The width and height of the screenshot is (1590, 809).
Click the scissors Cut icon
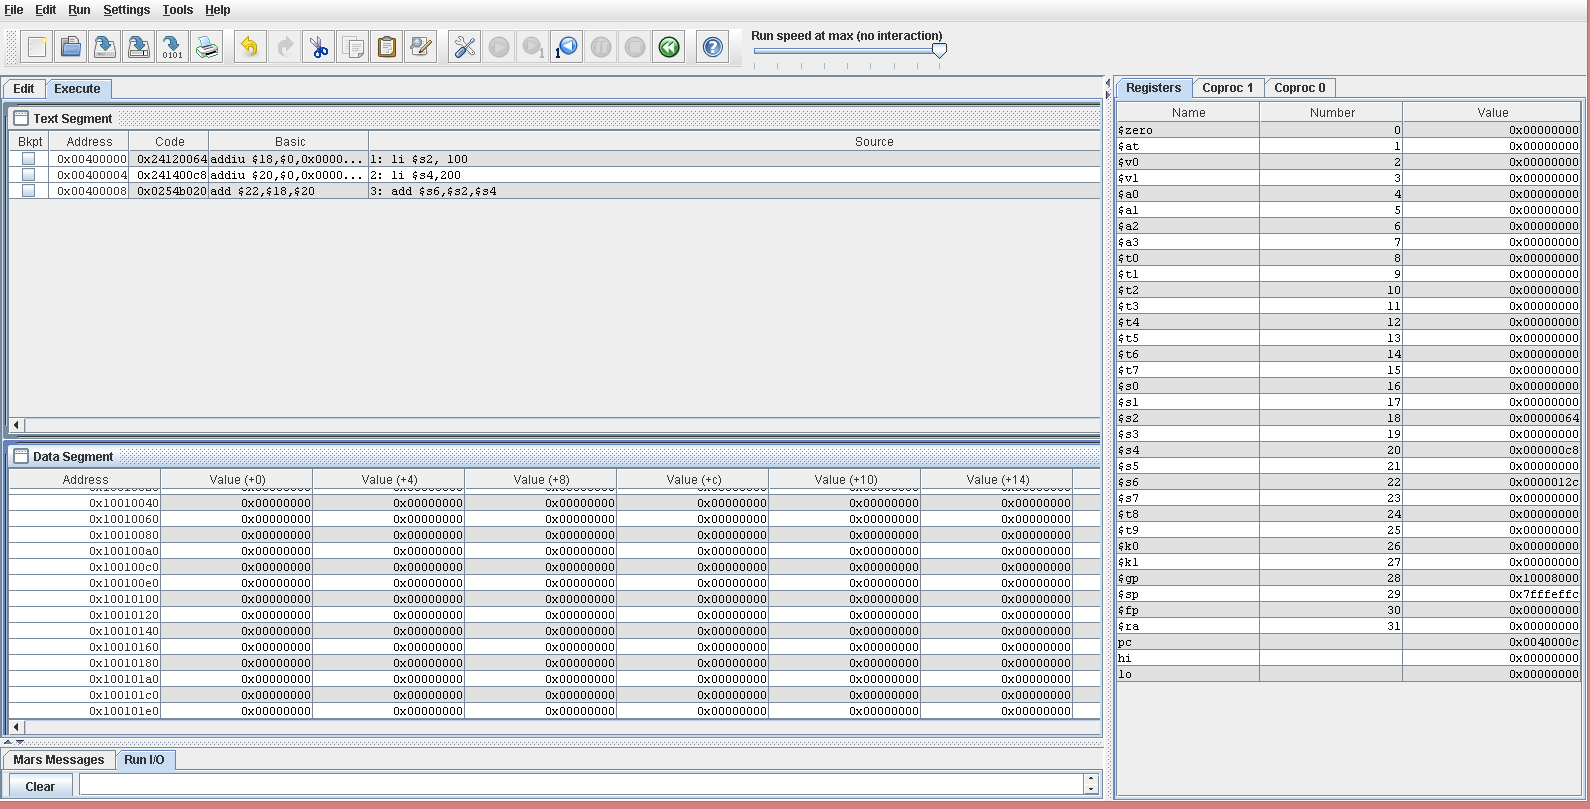318,47
